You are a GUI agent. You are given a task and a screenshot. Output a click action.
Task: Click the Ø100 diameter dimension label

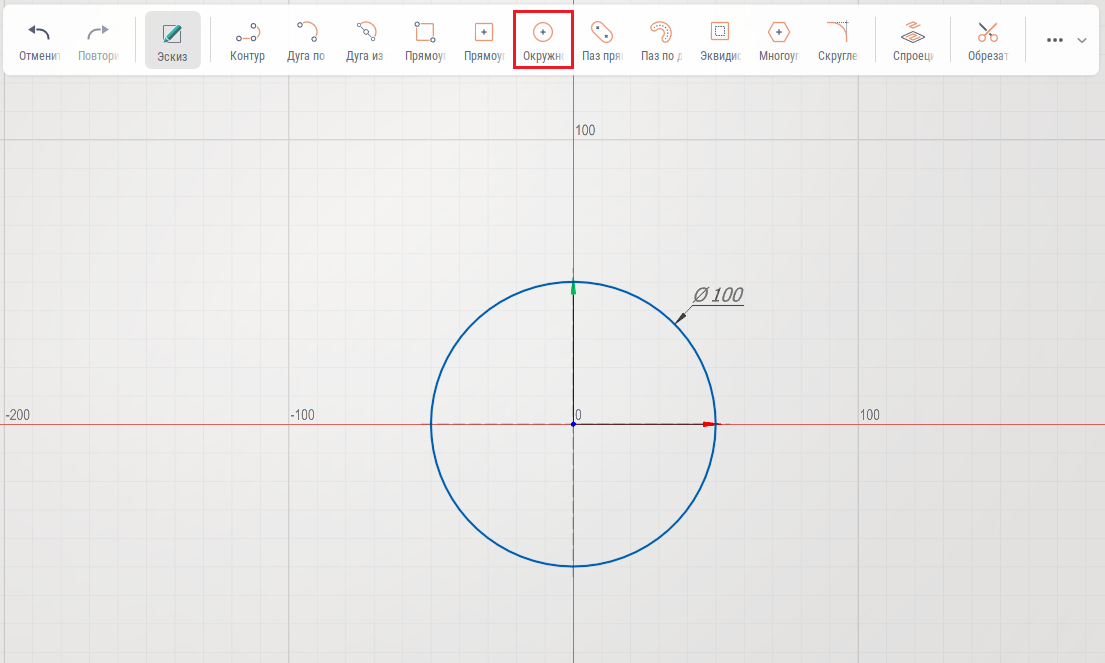click(x=718, y=295)
